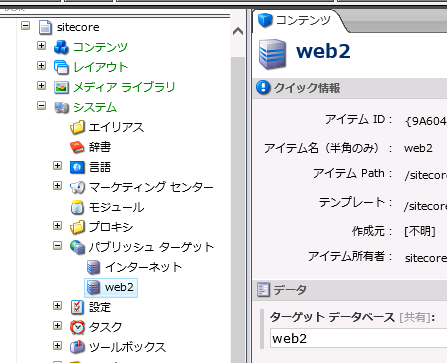
Task: Select レイアウト in the tree
Action: (x=100, y=67)
